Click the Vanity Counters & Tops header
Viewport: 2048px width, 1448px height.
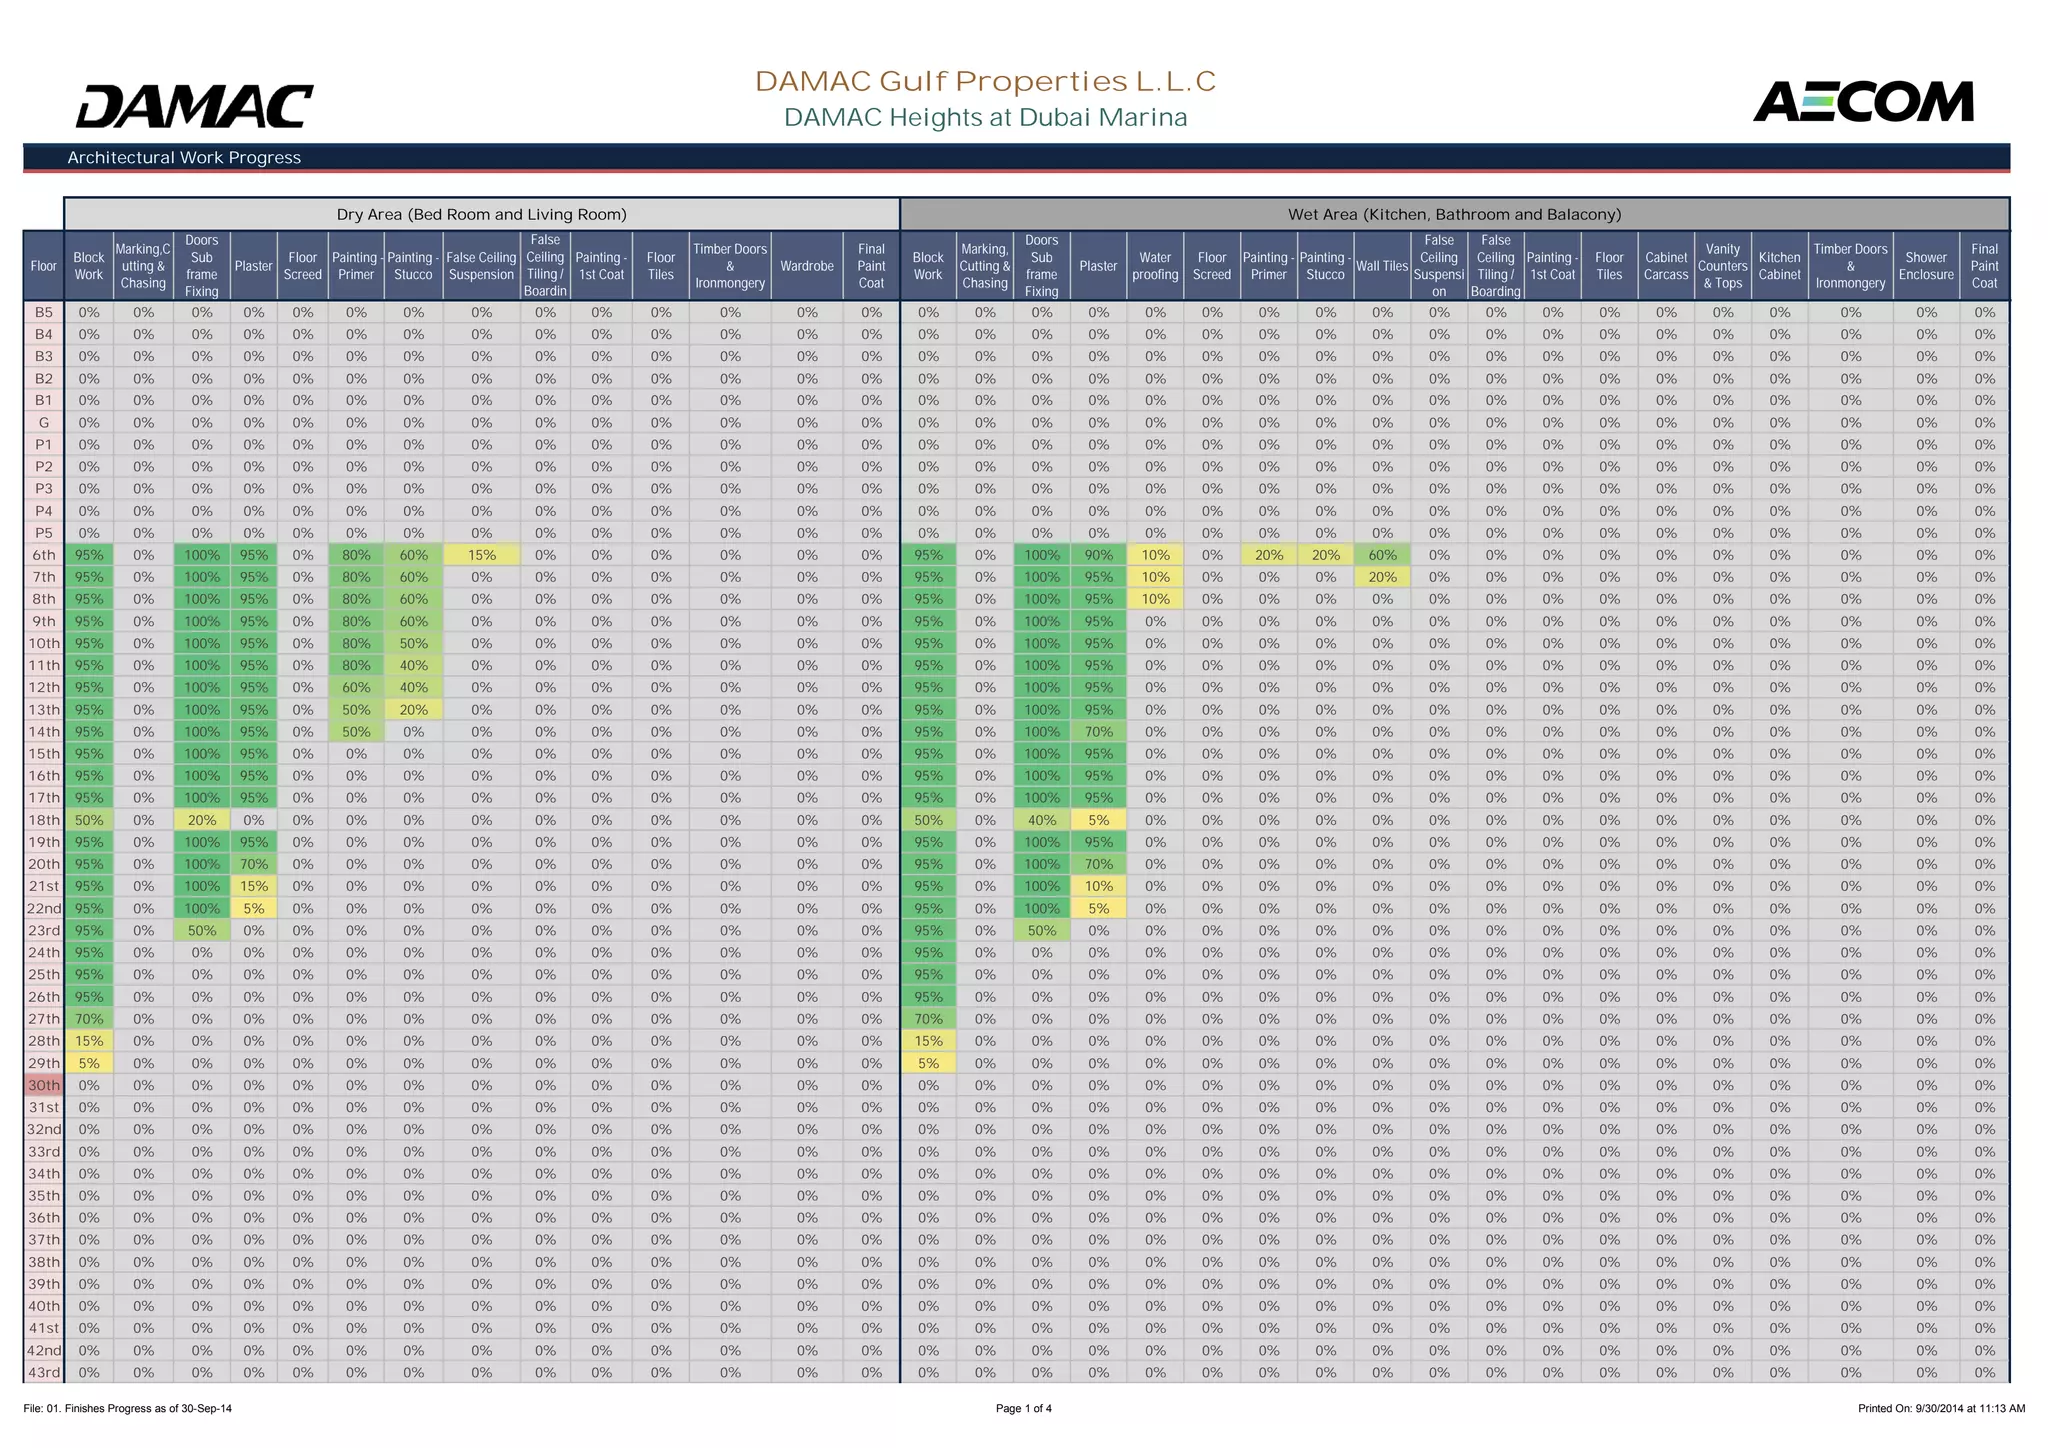(x=1722, y=266)
